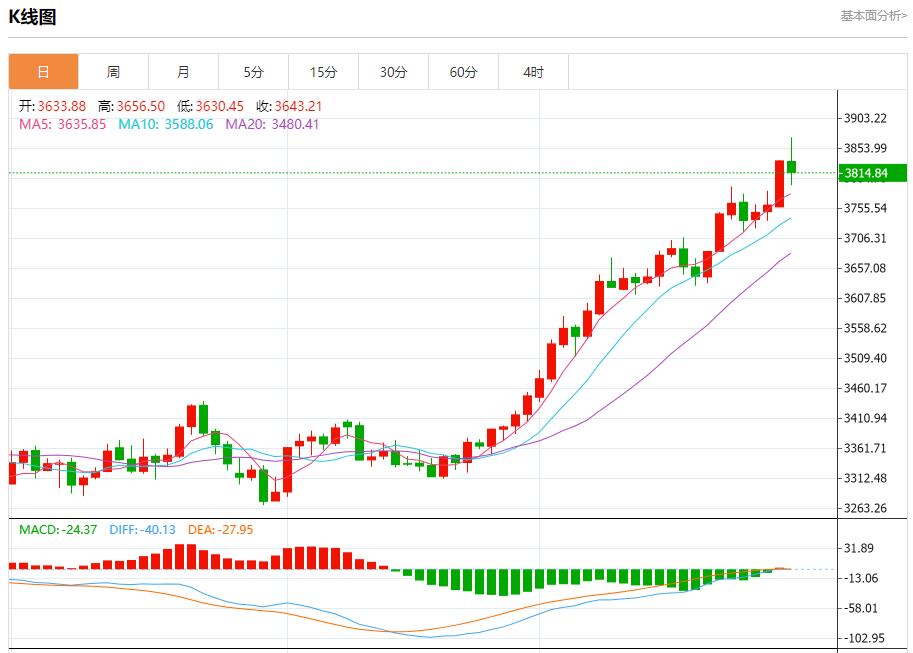913x653 pixels.
Task: Click the highlighted 日 (daily) tab
Action: pyautogui.click(x=43, y=71)
